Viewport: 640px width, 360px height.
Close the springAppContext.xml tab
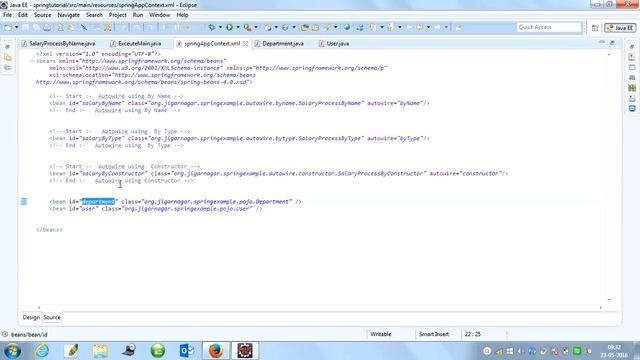(x=245, y=43)
